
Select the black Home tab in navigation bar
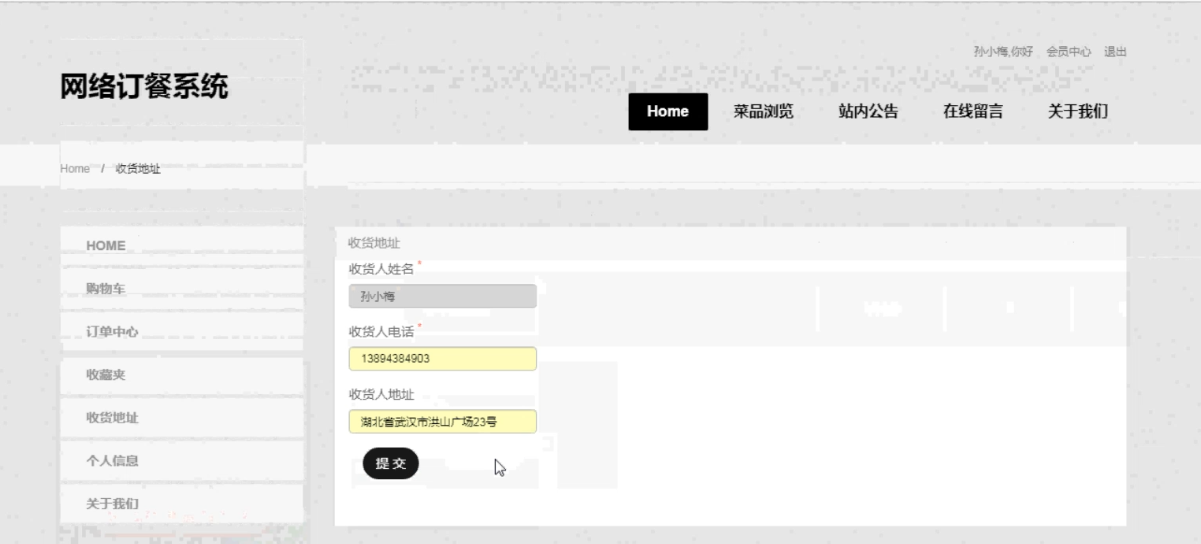667,112
